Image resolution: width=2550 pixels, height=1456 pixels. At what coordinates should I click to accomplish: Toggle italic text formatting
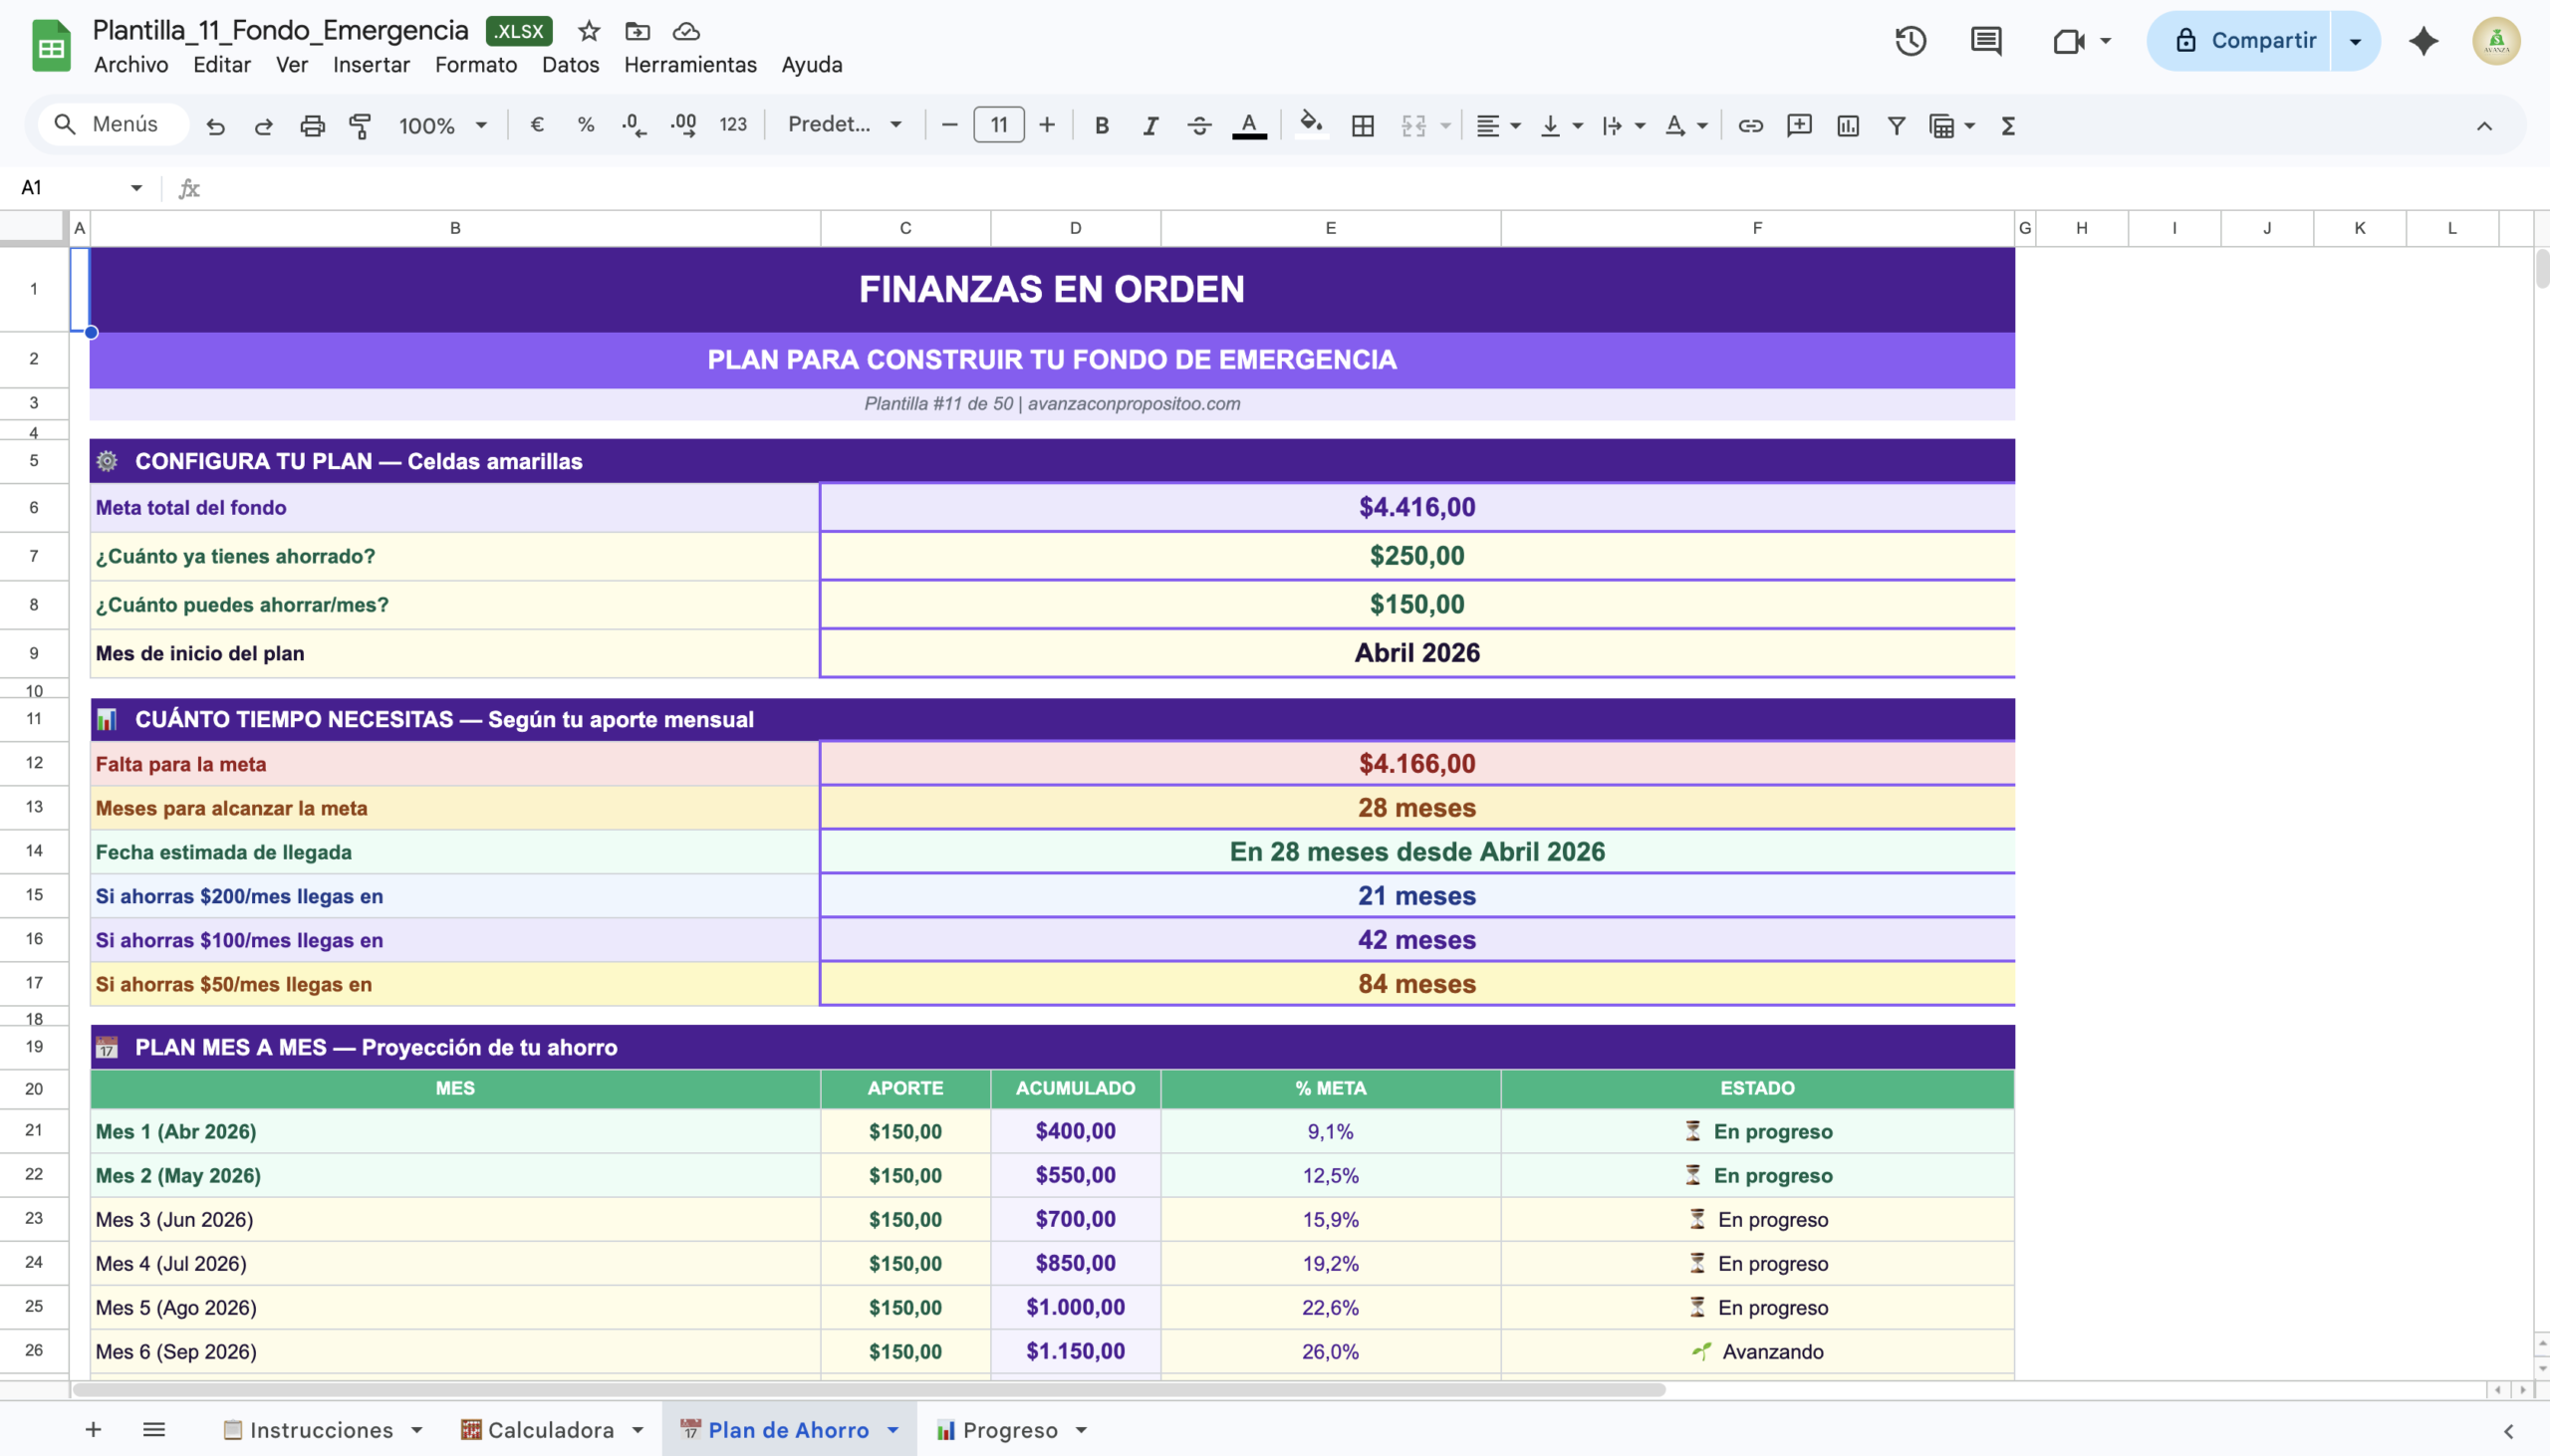click(1150, 125)
